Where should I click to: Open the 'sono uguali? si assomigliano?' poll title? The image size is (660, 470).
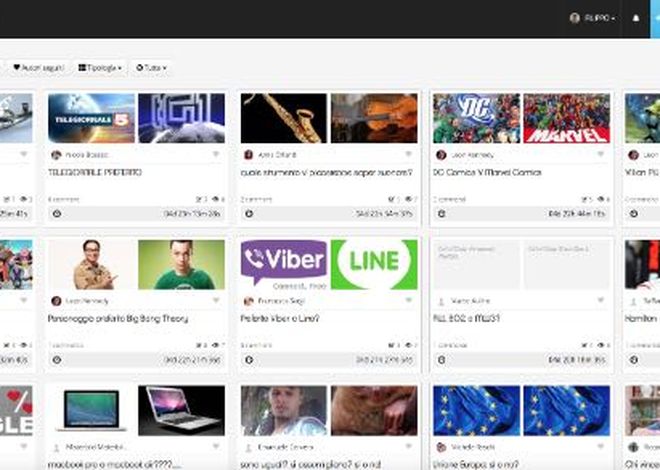311,465
